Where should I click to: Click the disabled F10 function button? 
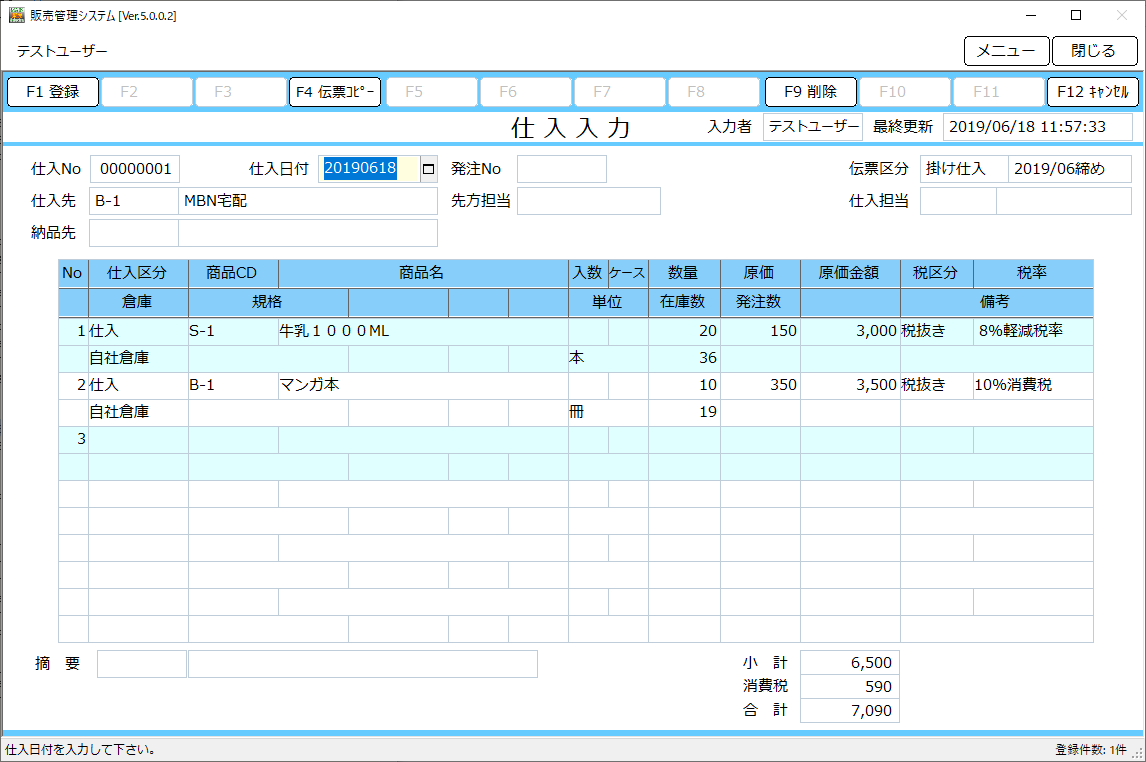coord(905,92)
